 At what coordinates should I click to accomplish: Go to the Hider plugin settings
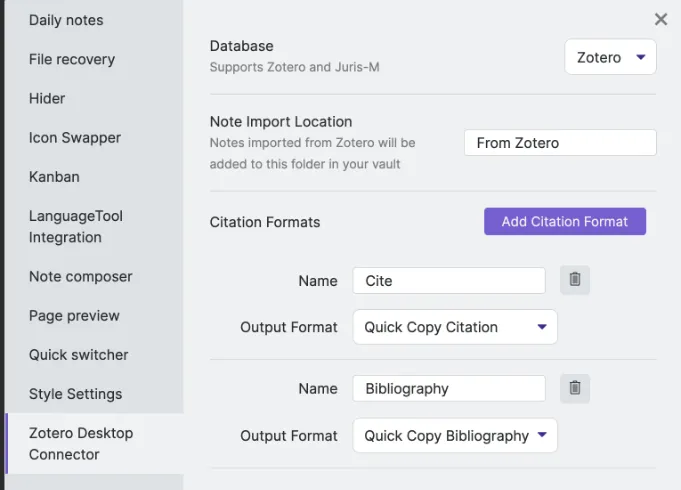tap(47, 98)
